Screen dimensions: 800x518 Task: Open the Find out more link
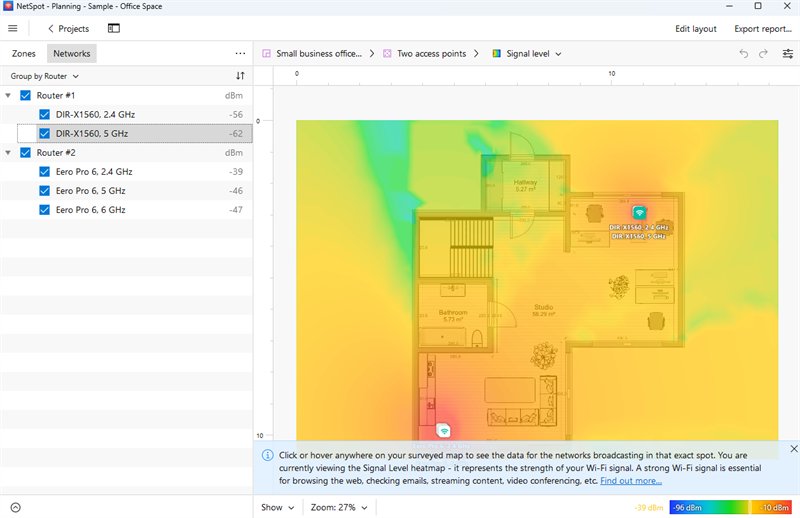pyautogui.click(x=630, y=481)
